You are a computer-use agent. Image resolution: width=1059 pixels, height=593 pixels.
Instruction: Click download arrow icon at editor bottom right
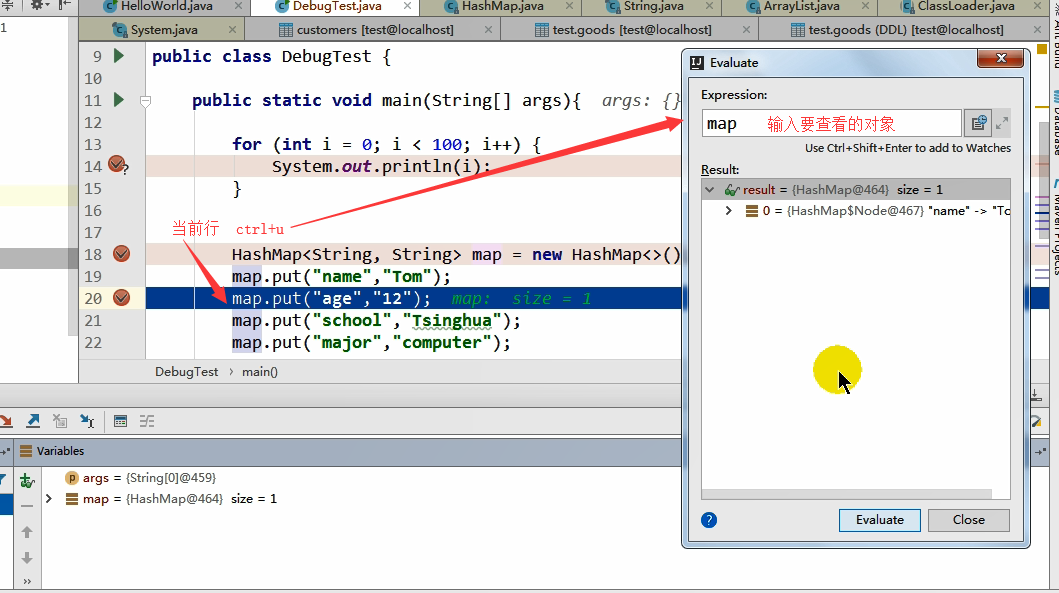click(1036, 396)
